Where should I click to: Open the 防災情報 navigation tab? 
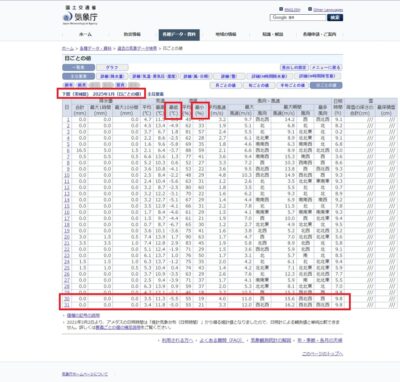coord(132,34)
